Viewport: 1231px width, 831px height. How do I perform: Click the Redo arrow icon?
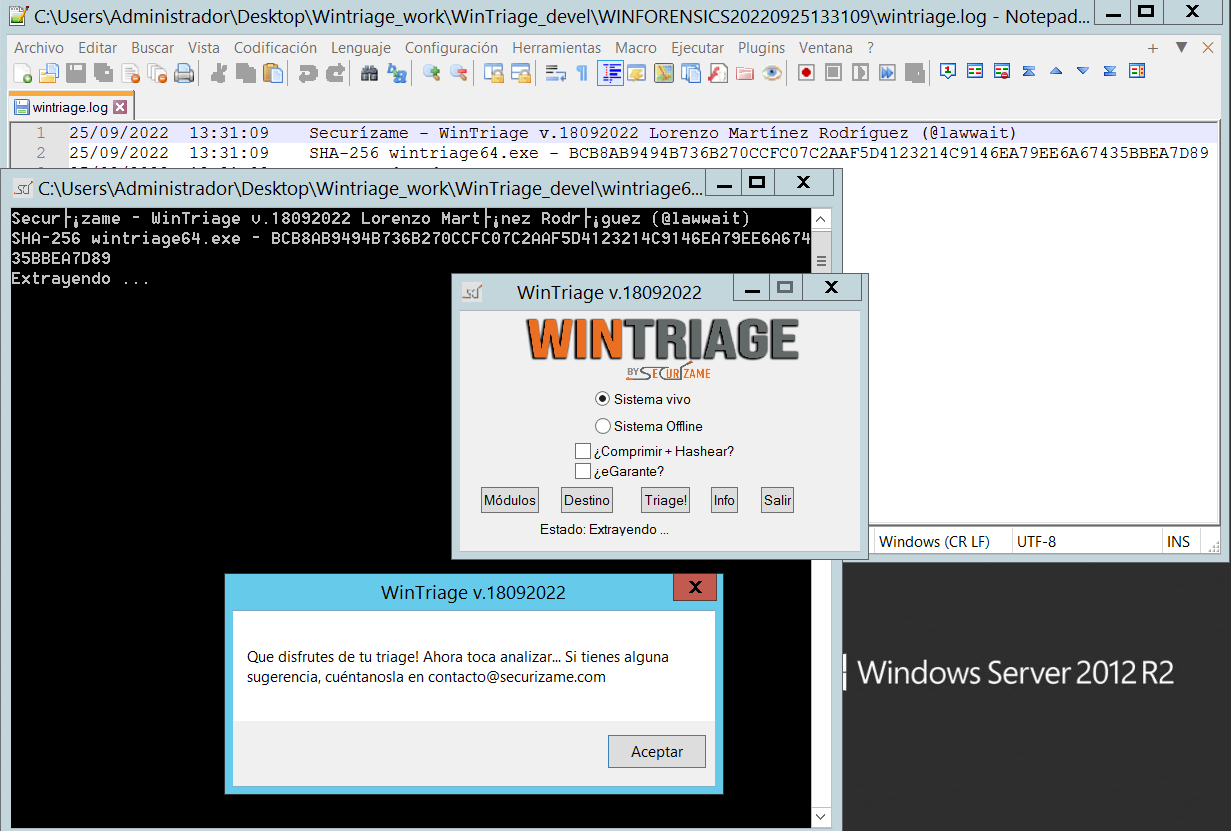click(x=335, y=72)
